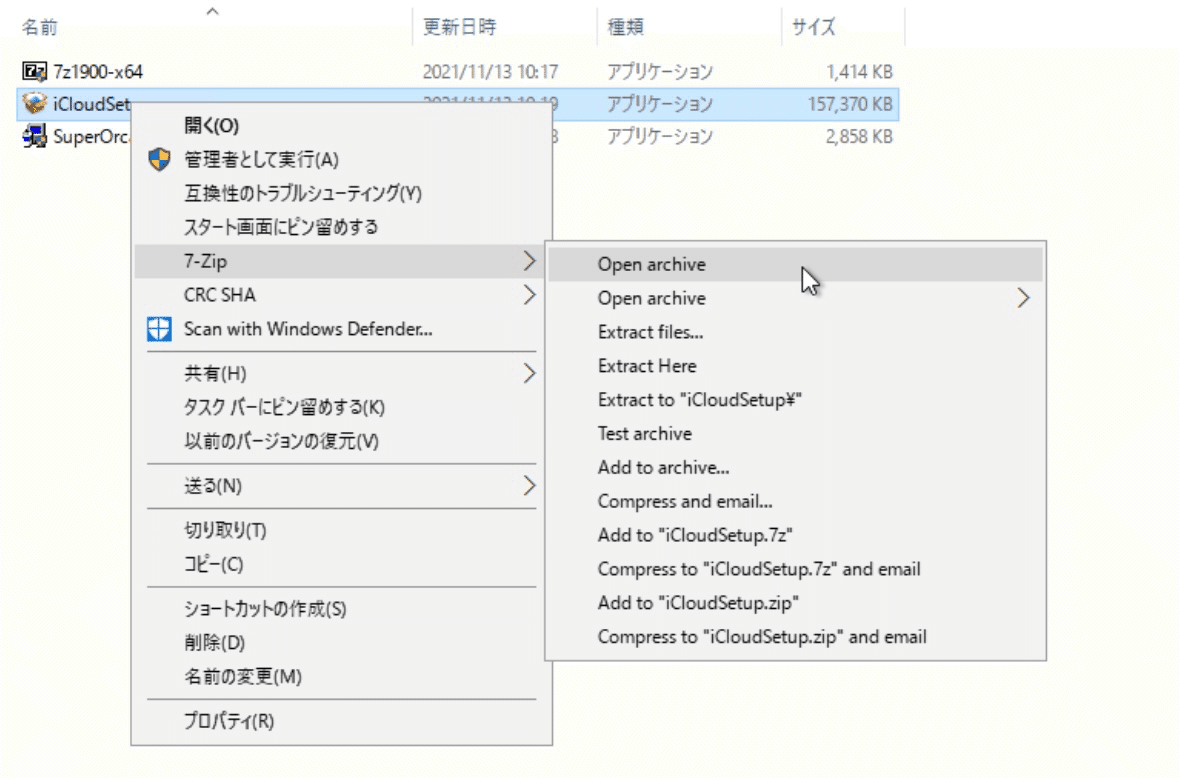
Task: Click the Windows Defender scan icon
Action: tap(159, 328)
